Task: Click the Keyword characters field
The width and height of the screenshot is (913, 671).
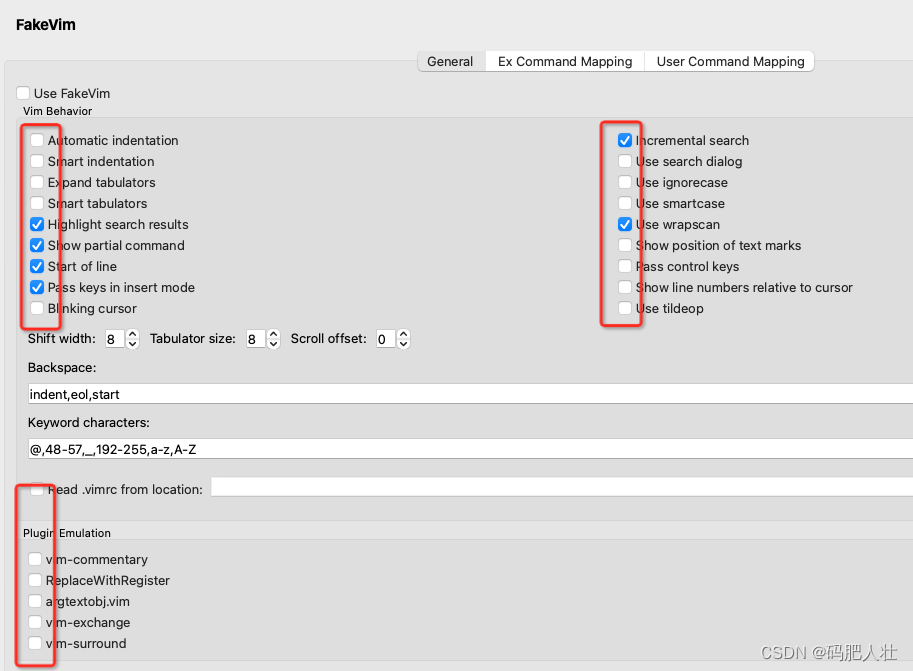Action: [470, 449]
